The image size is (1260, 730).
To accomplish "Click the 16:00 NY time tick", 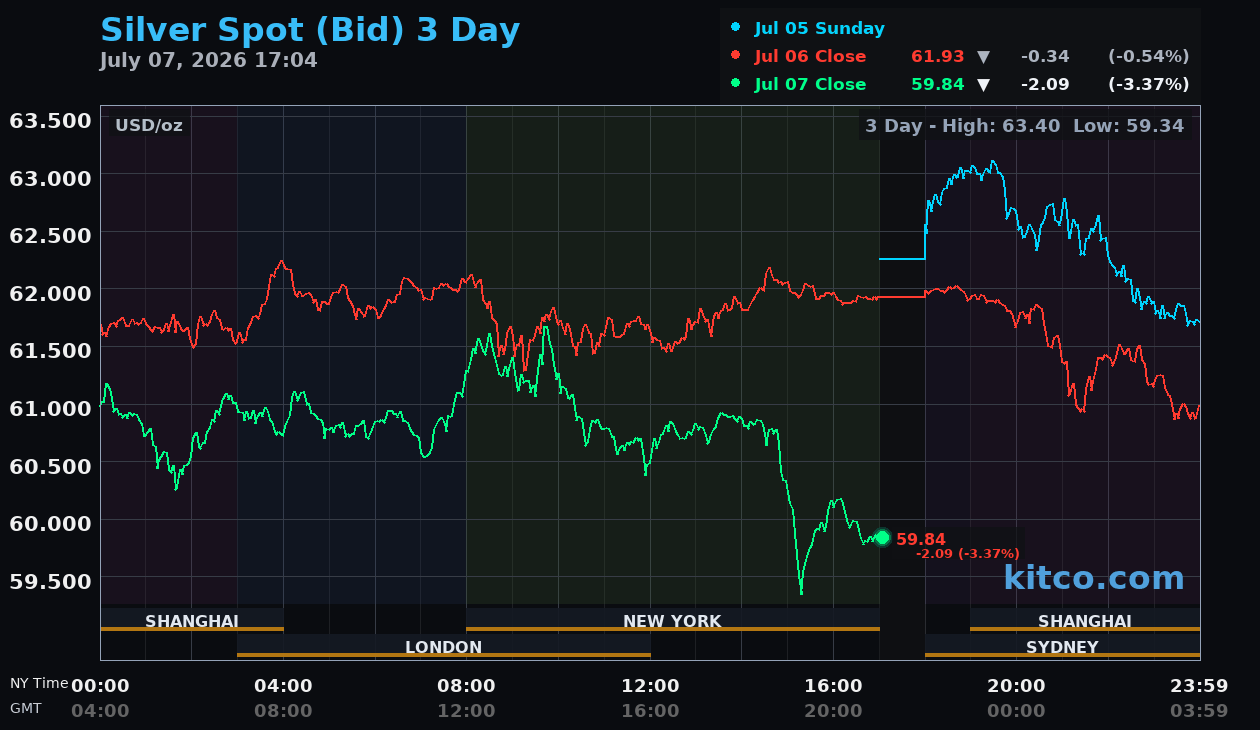I will [833, 686].
